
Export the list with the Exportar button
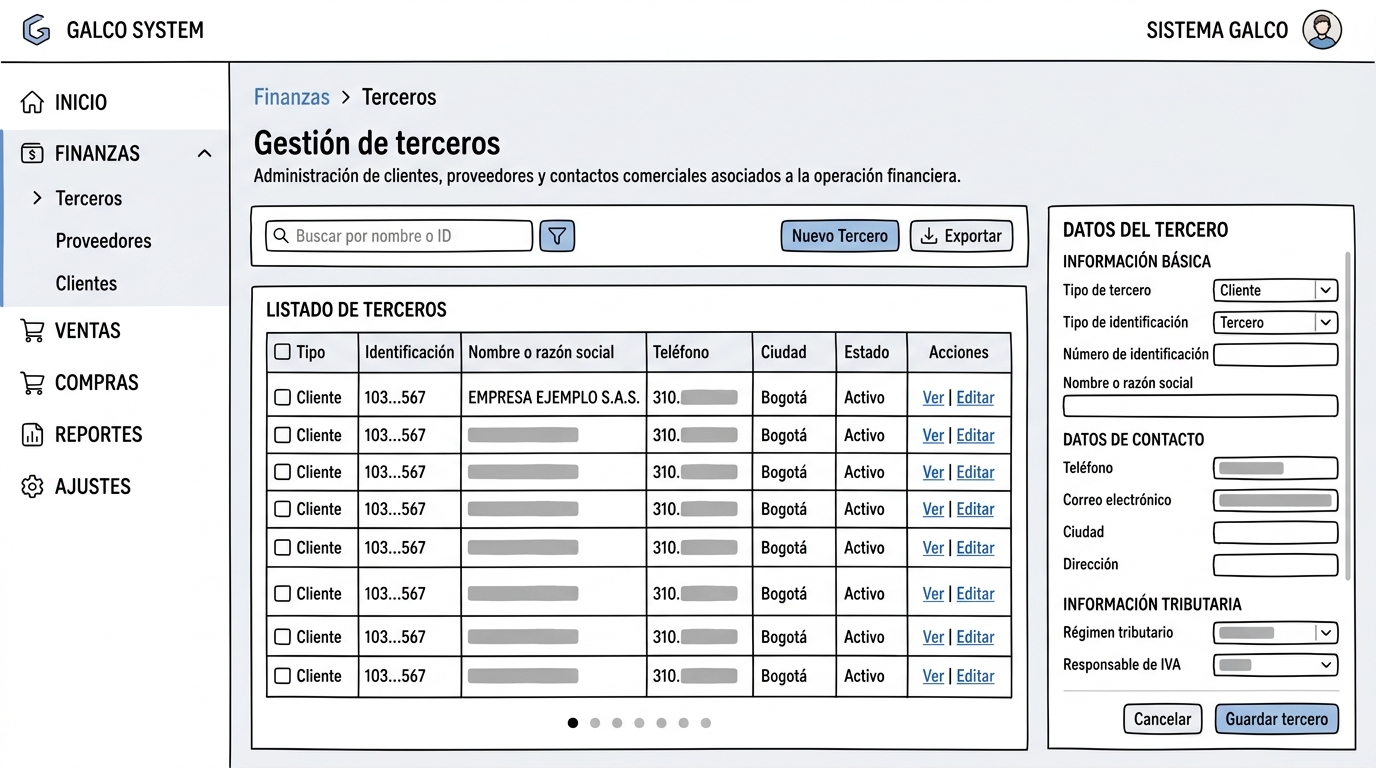961,236
